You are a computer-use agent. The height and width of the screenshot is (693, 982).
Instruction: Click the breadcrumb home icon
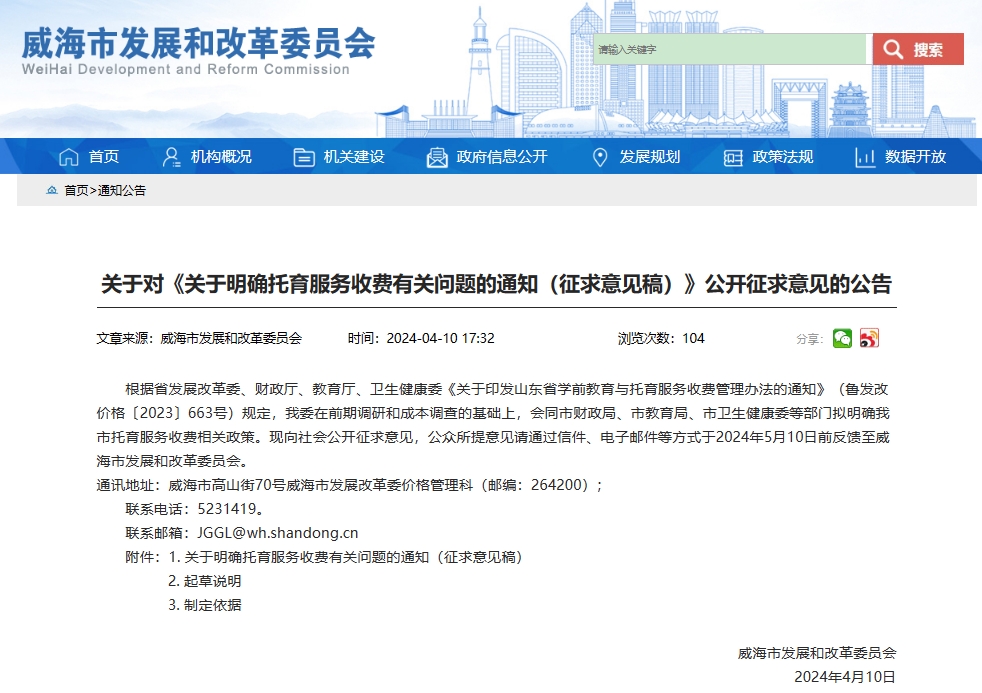52,190
